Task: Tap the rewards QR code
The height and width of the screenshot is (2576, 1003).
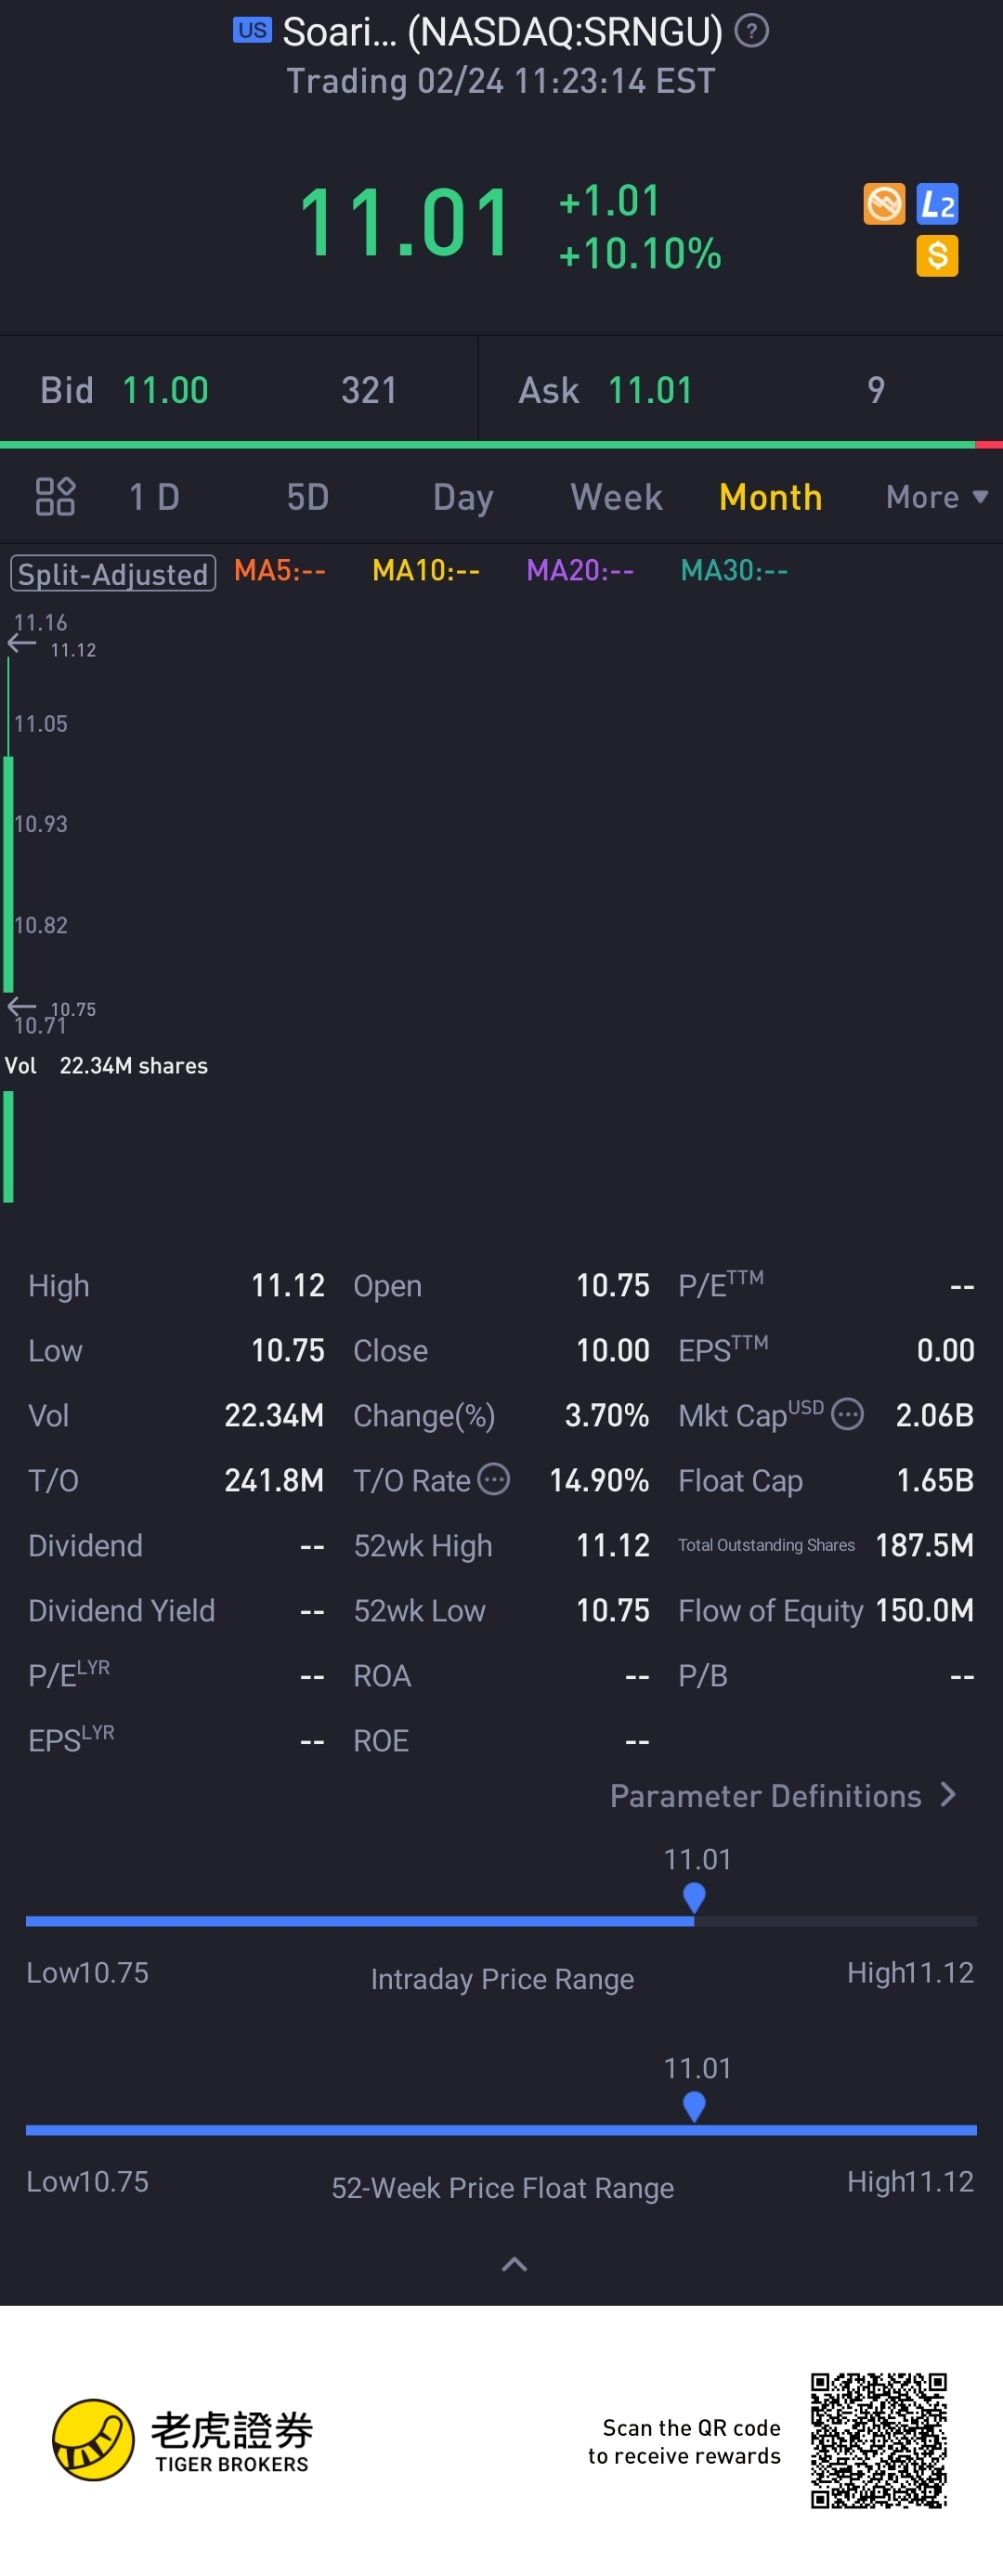Action: 878,2441
